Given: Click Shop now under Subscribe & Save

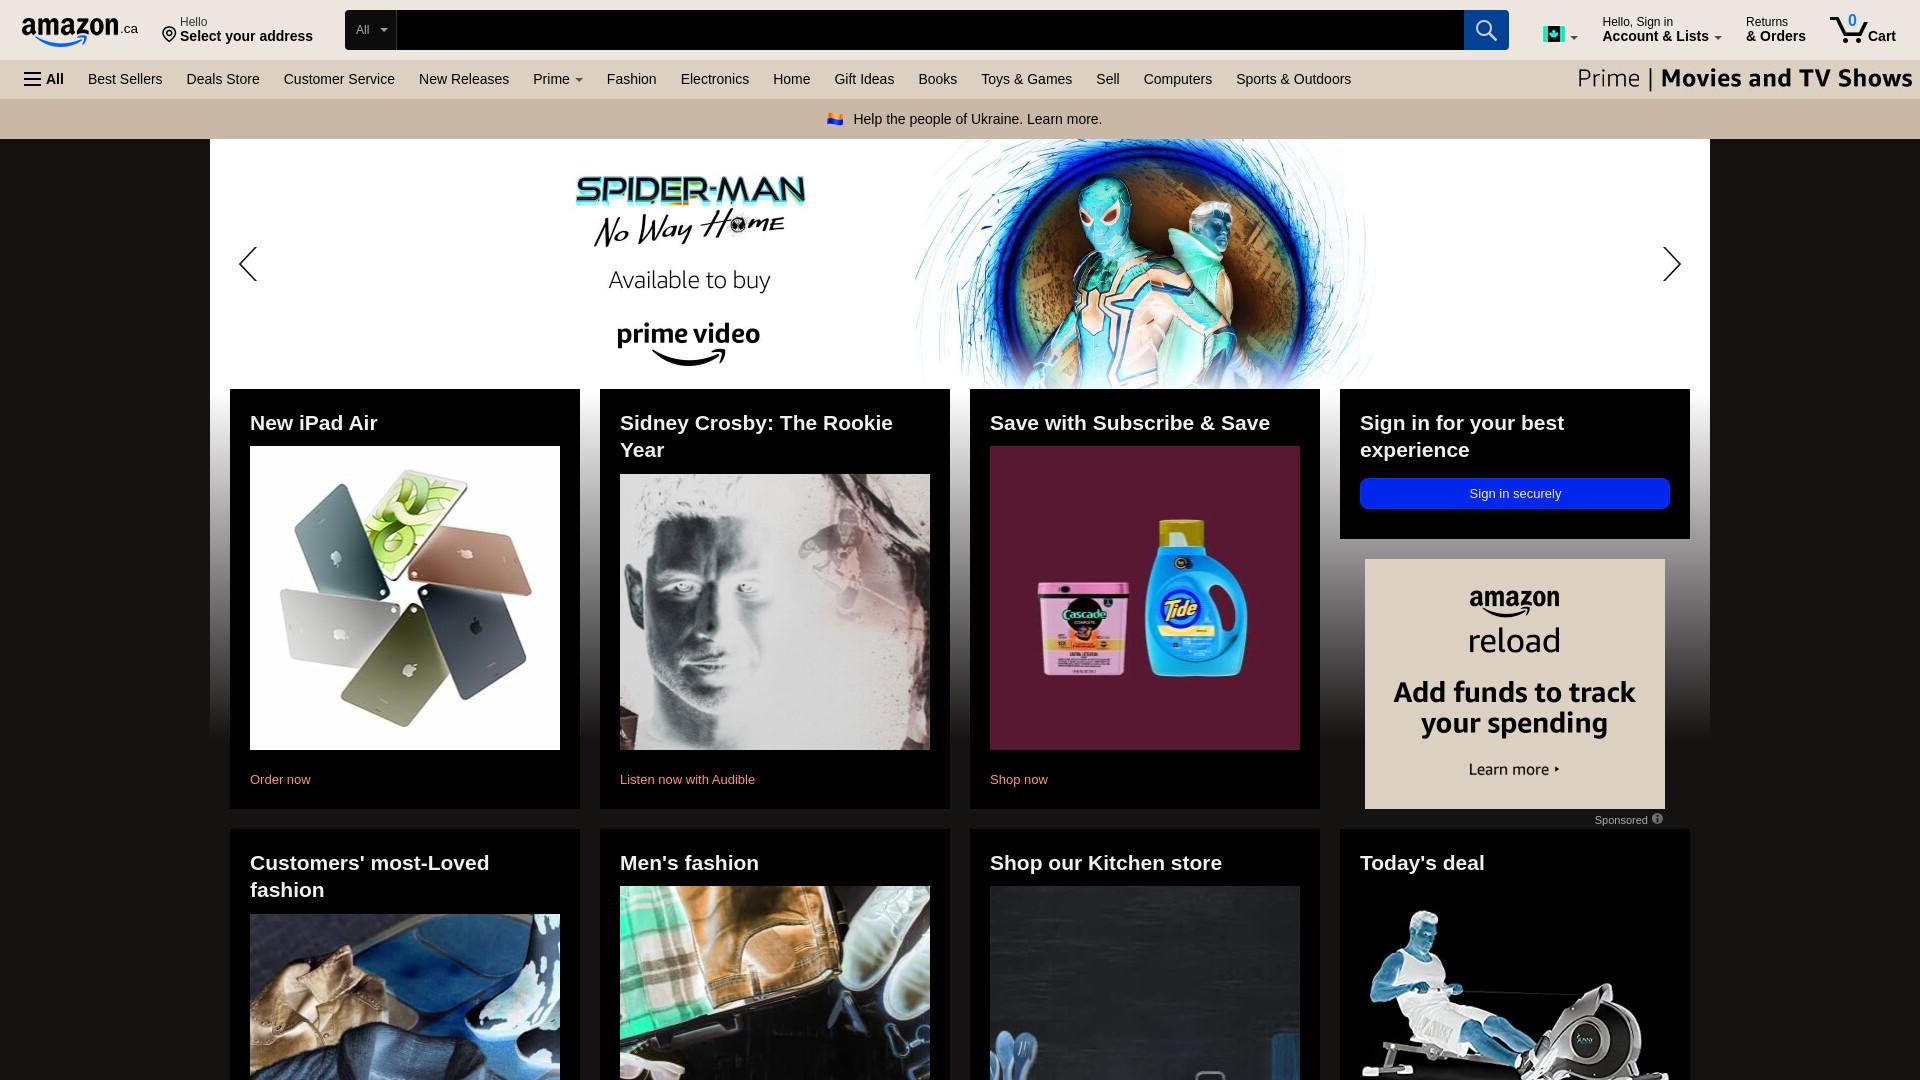Looking at the screenshot, I should (1018, 779).
